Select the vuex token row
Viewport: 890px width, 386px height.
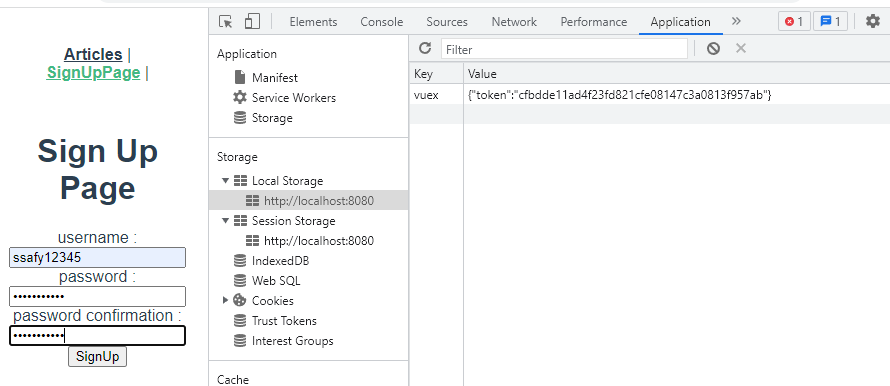[x=649, y=95]
